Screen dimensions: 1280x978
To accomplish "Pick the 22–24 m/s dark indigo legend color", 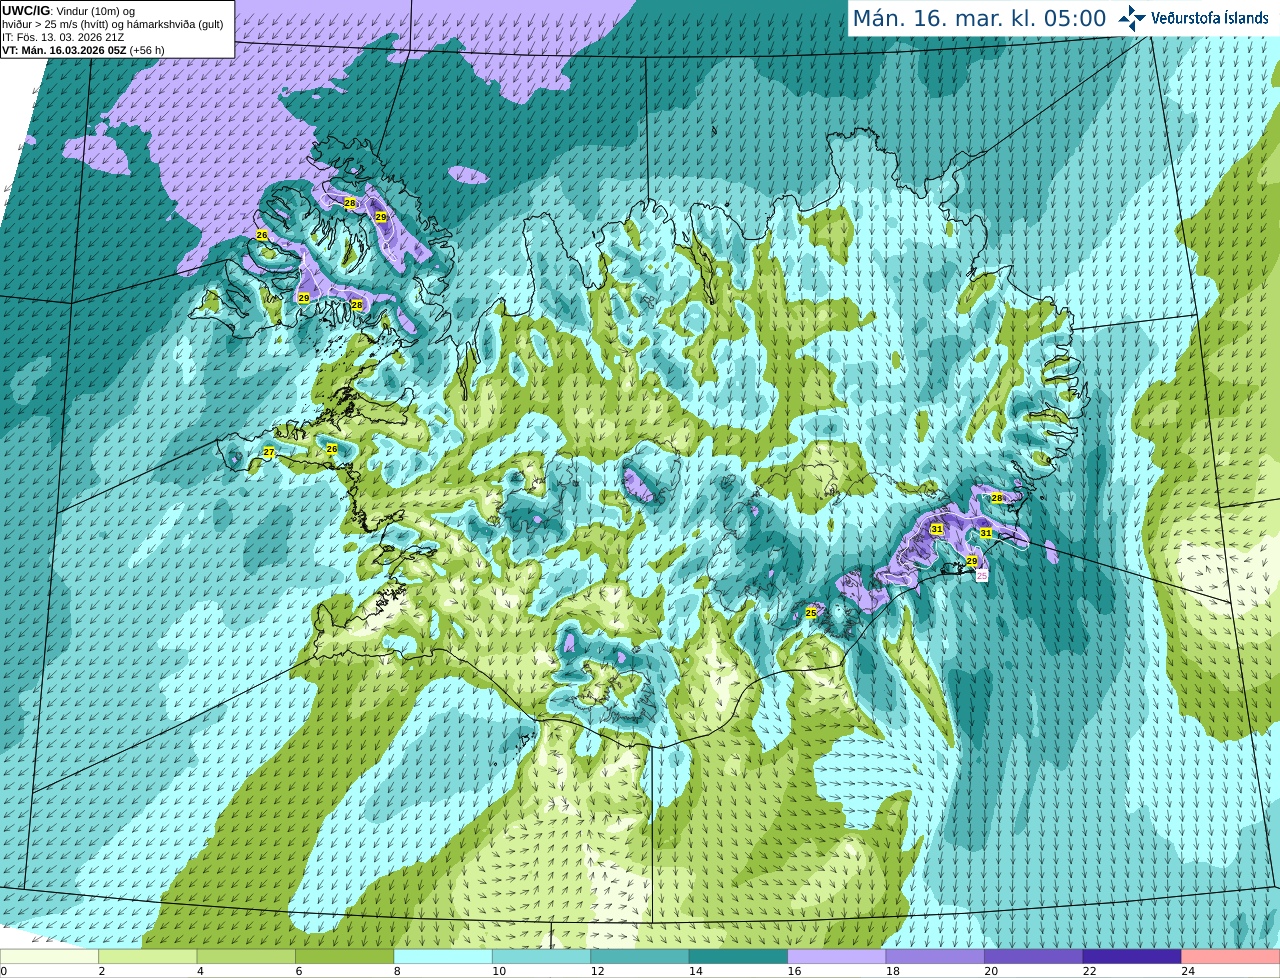I will (1132, 956).
